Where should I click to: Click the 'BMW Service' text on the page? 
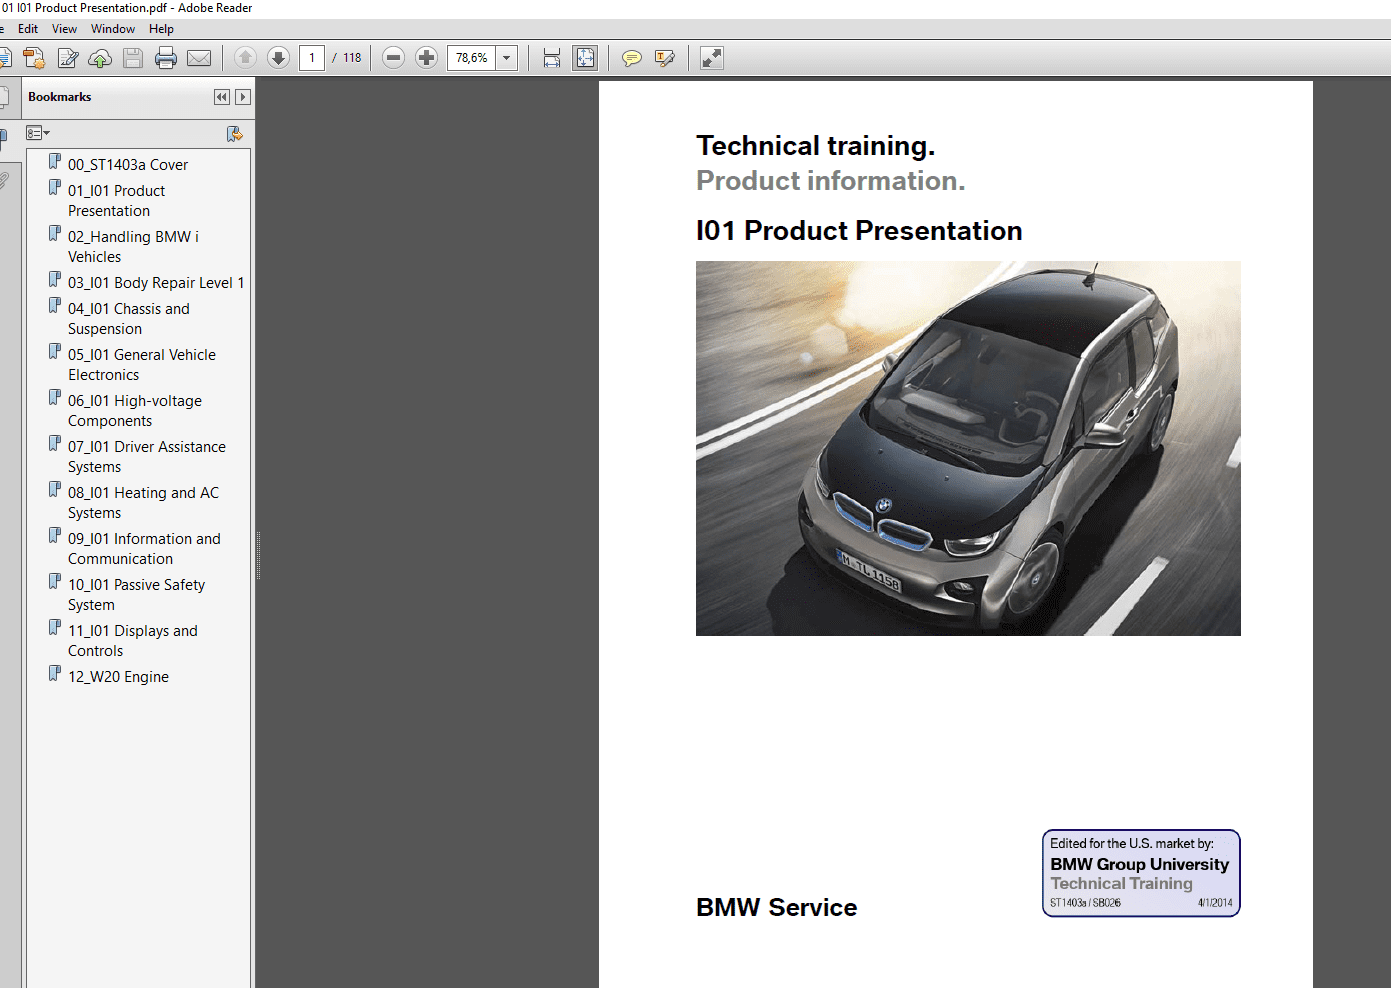pyautogui.click(x=777, y=907)
